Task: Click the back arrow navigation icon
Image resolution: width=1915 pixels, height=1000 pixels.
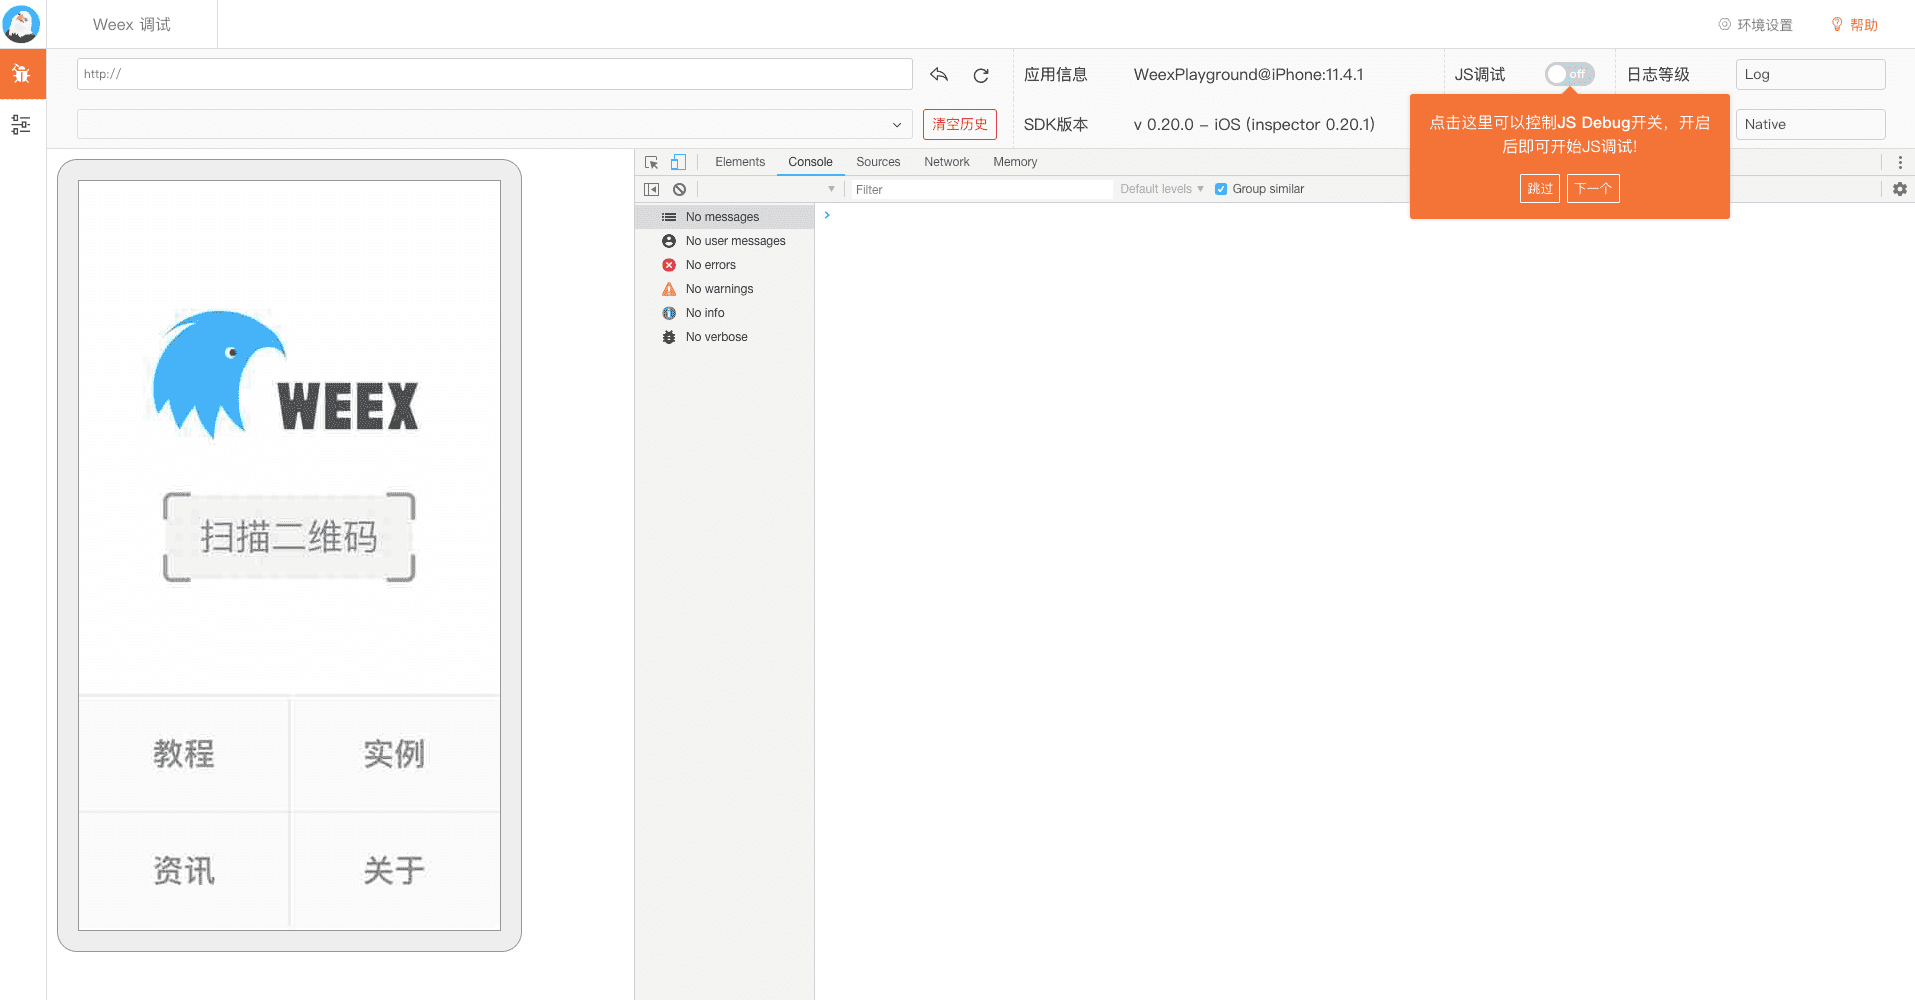Action: tap(939, 74)
